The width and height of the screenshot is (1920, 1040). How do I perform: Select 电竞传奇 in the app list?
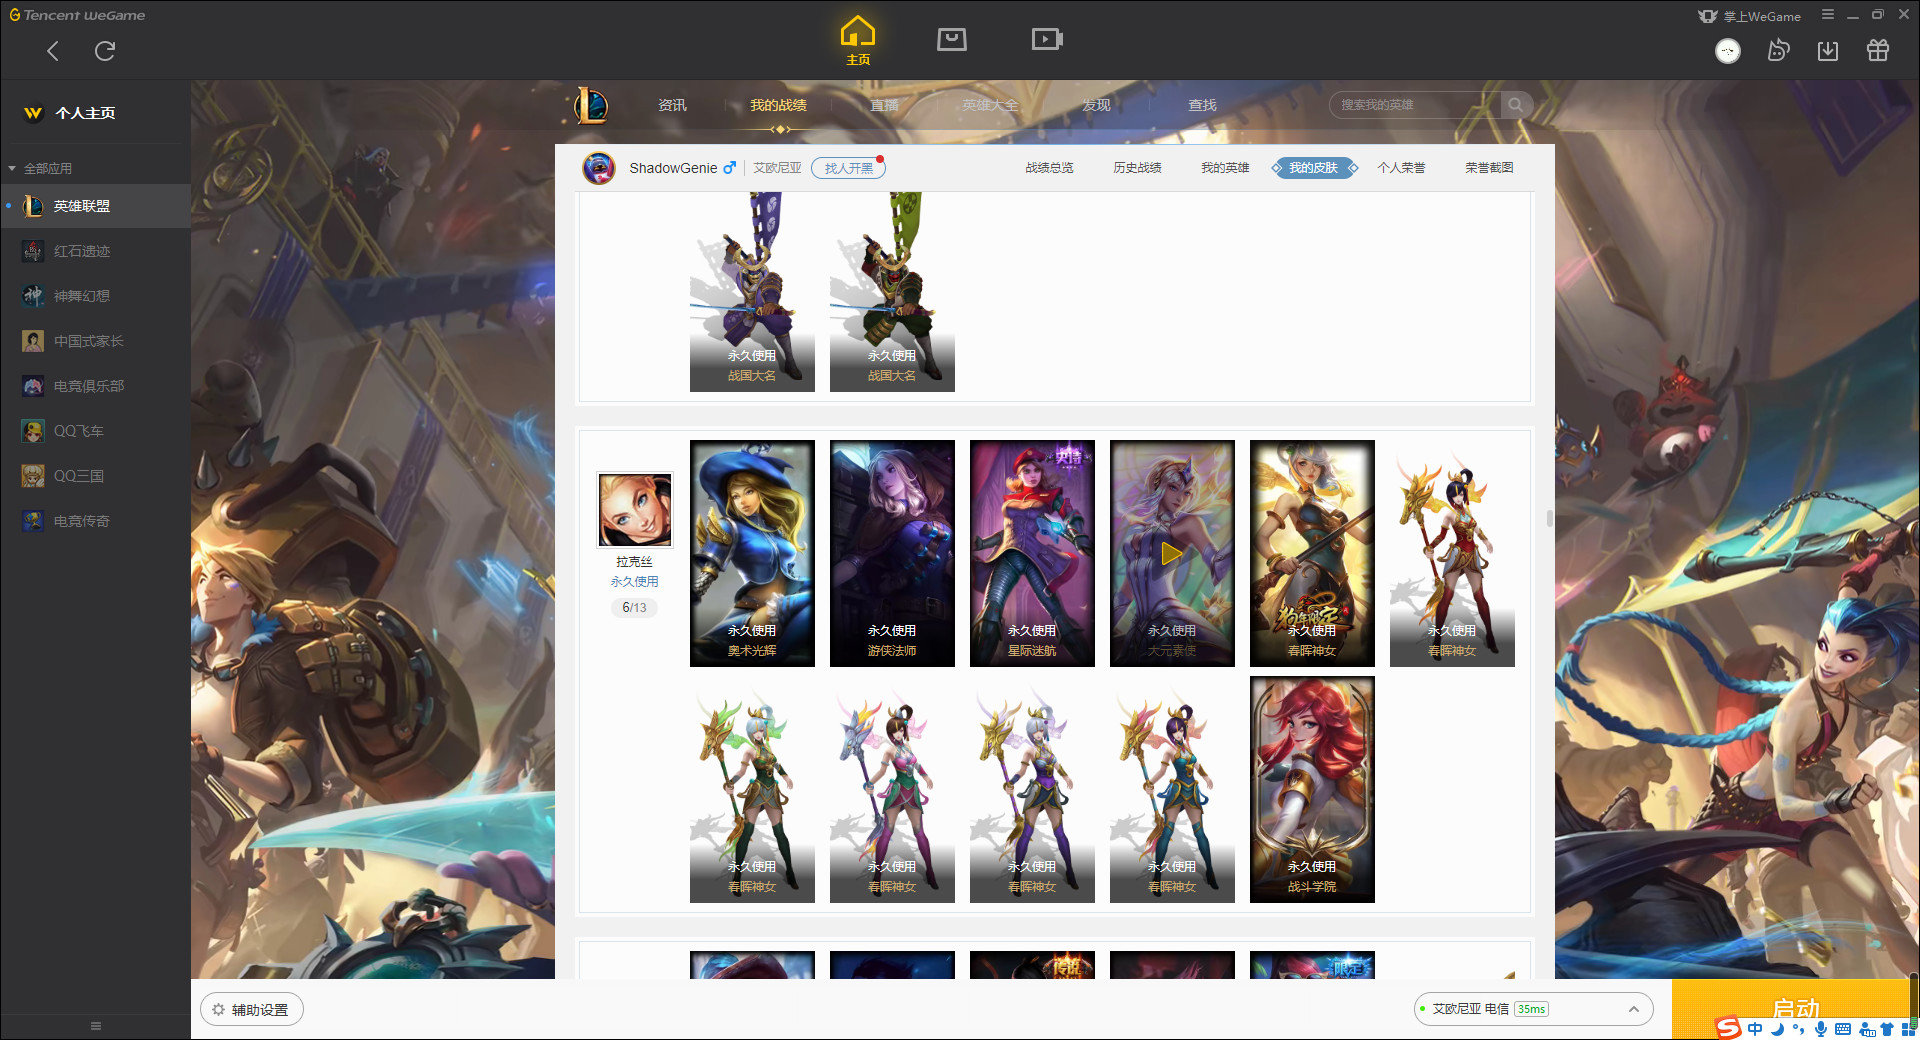point(95,521)
